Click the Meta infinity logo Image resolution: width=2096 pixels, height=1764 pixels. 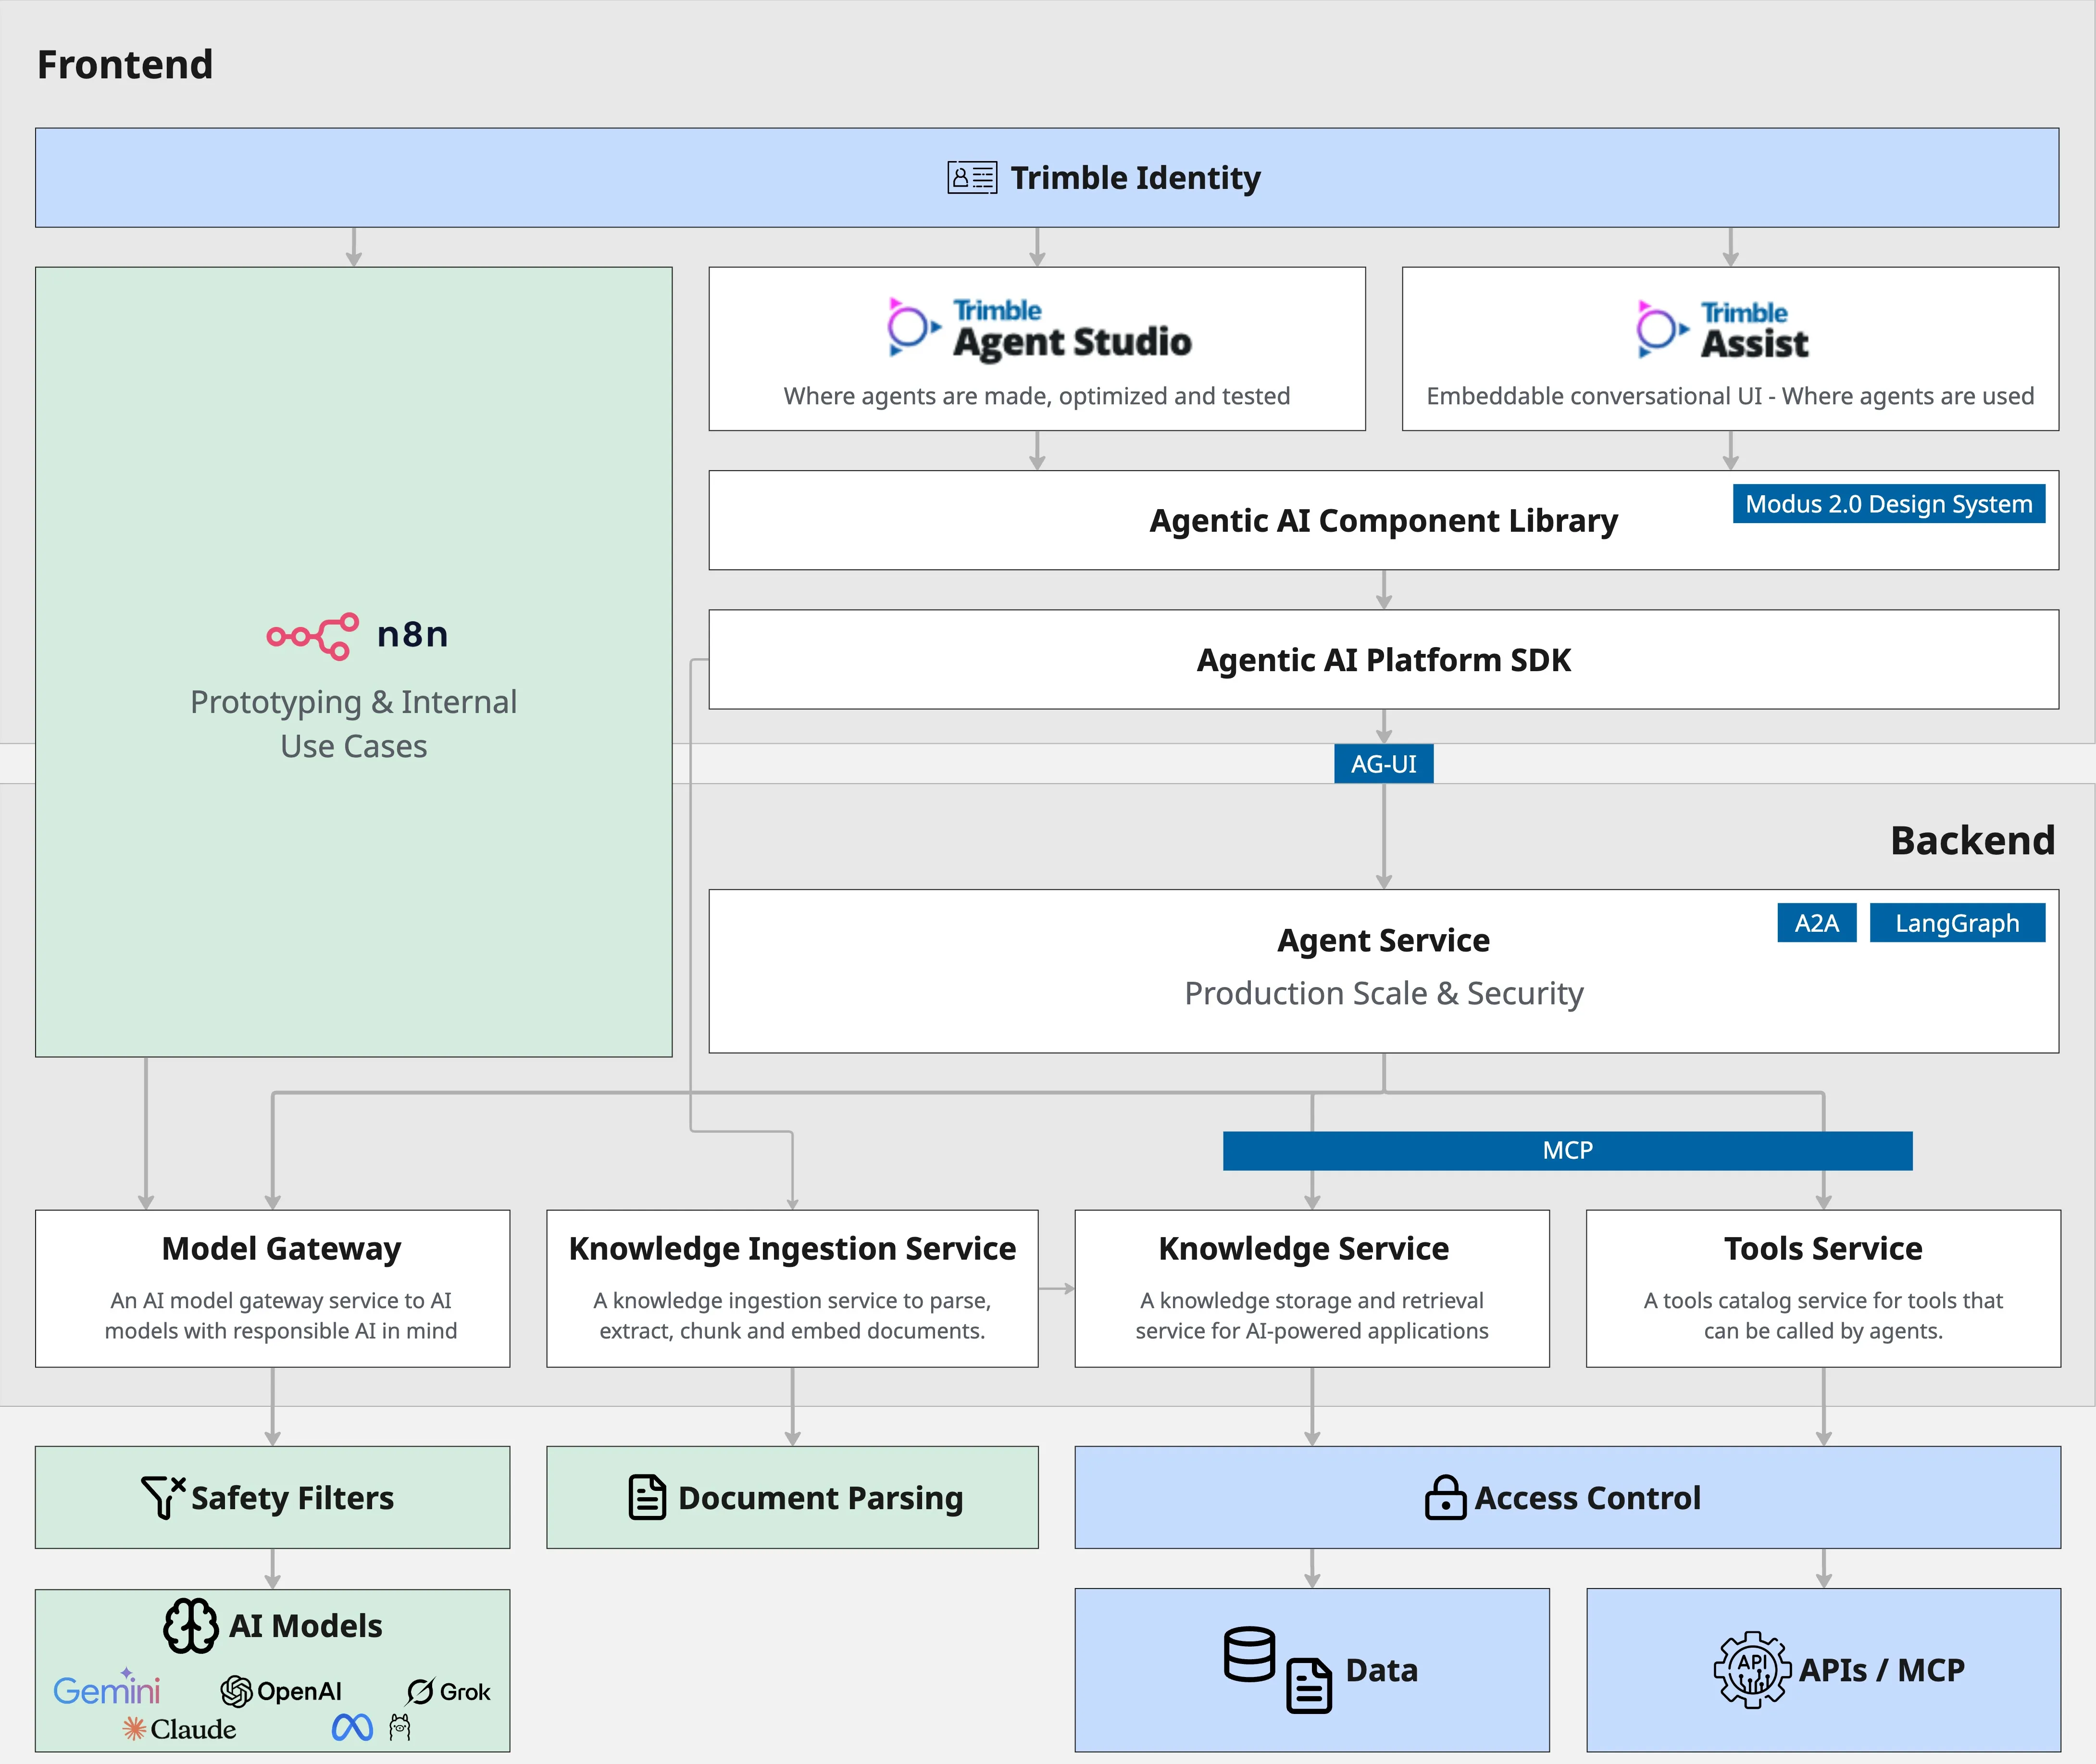(352, 1727)
